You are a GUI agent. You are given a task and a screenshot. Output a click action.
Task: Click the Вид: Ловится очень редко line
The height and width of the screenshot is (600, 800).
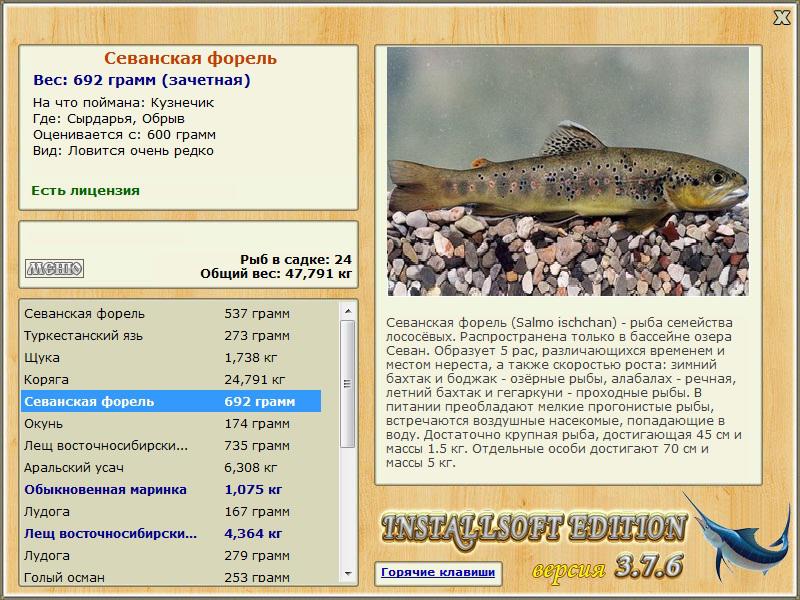123,151
